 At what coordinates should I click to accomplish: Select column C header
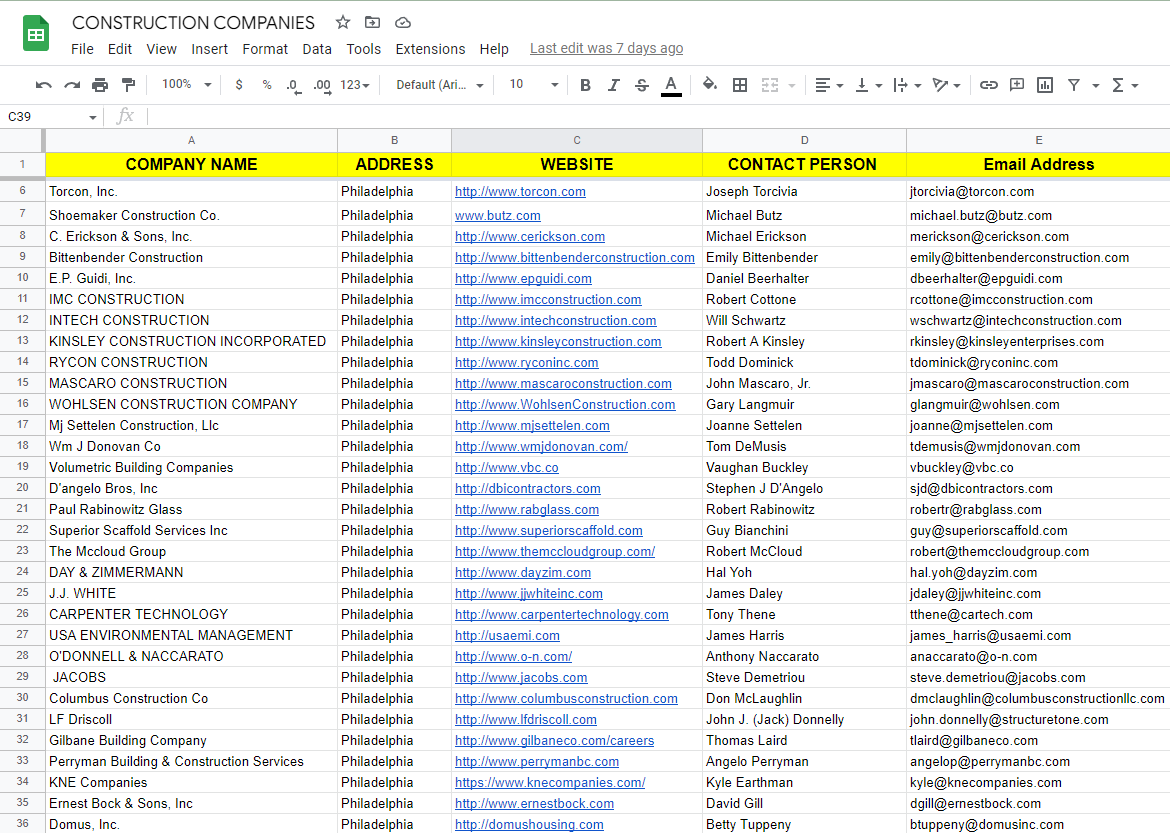[577, 140]
